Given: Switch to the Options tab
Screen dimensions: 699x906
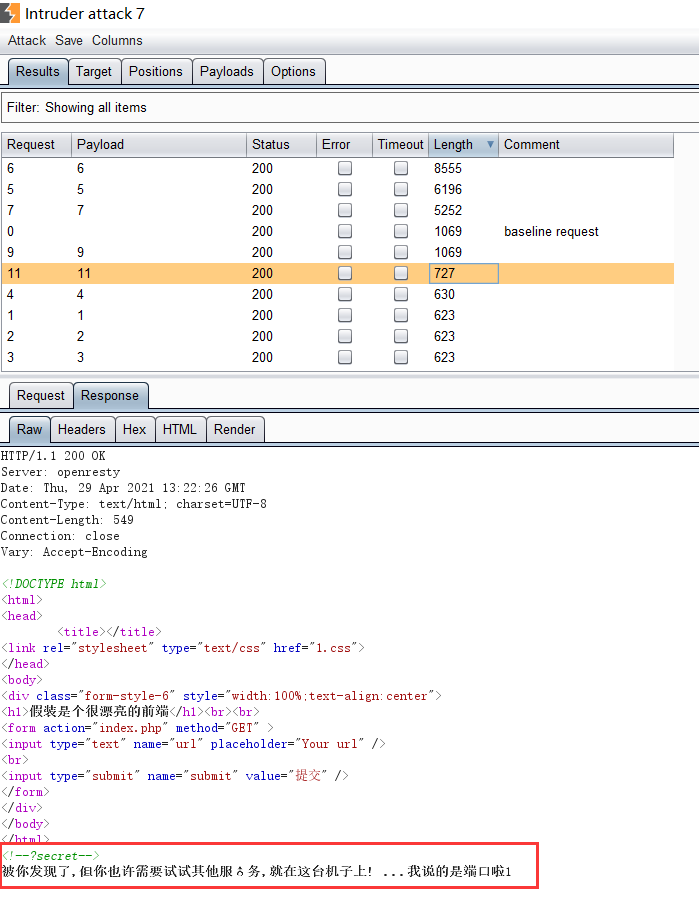Looking at the screenshot, I should click(x=293, y=72).
